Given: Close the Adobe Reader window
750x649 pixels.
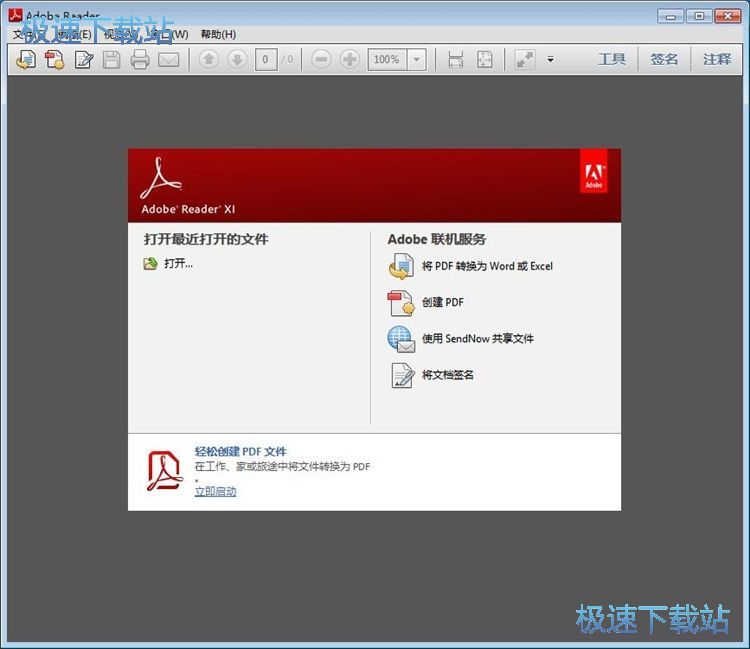Looking at the screenshot, I should click(x=728, y=16).
